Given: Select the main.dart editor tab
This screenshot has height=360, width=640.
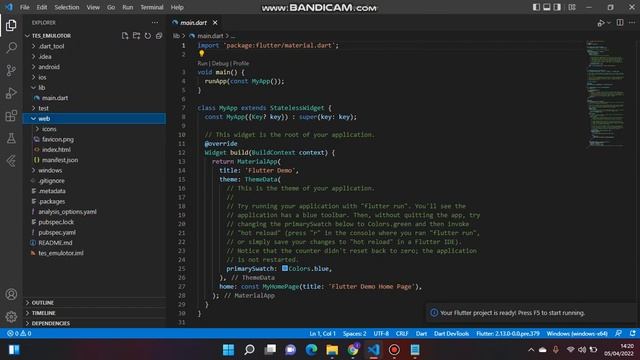Looking at the screenshot, I should (x=193, y=23).
